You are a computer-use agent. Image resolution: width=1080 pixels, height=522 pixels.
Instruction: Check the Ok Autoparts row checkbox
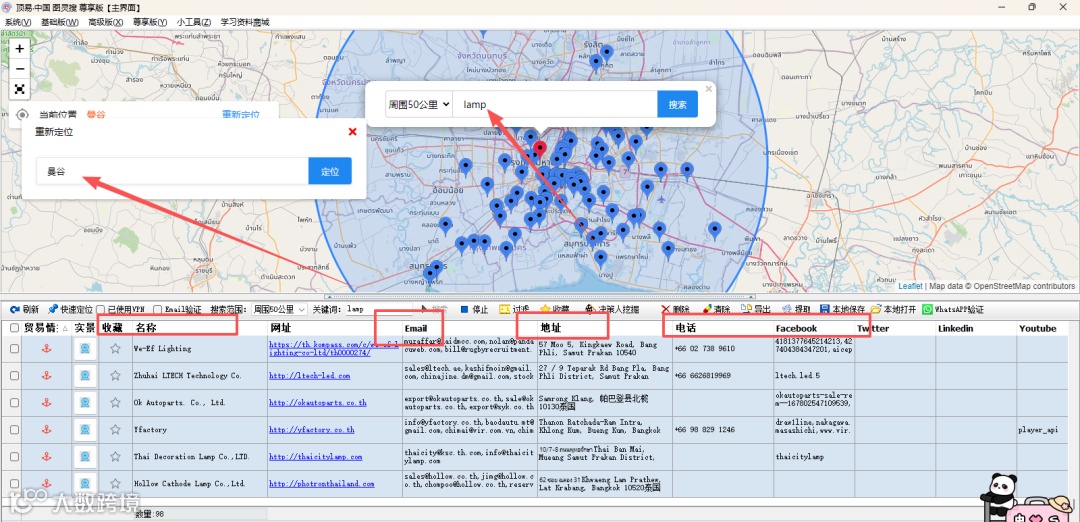[14, 403]
